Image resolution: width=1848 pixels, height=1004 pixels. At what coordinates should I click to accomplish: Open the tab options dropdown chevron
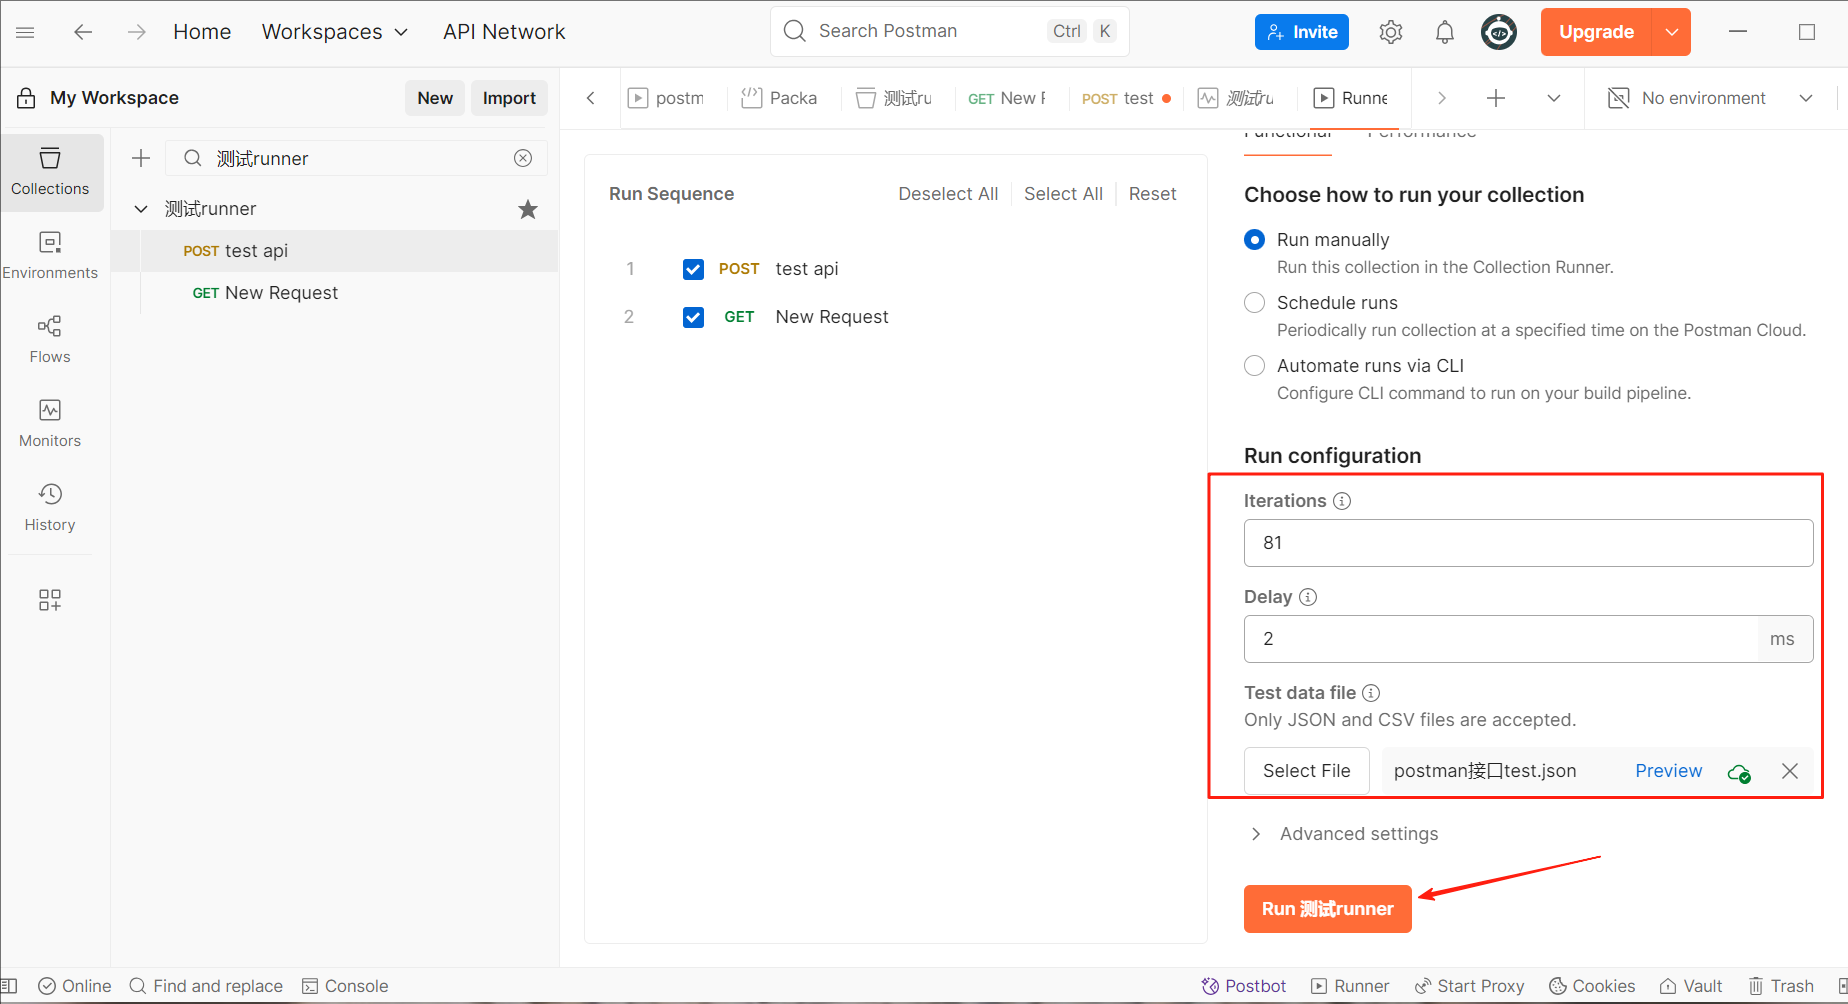click(x=1554, y=98)
